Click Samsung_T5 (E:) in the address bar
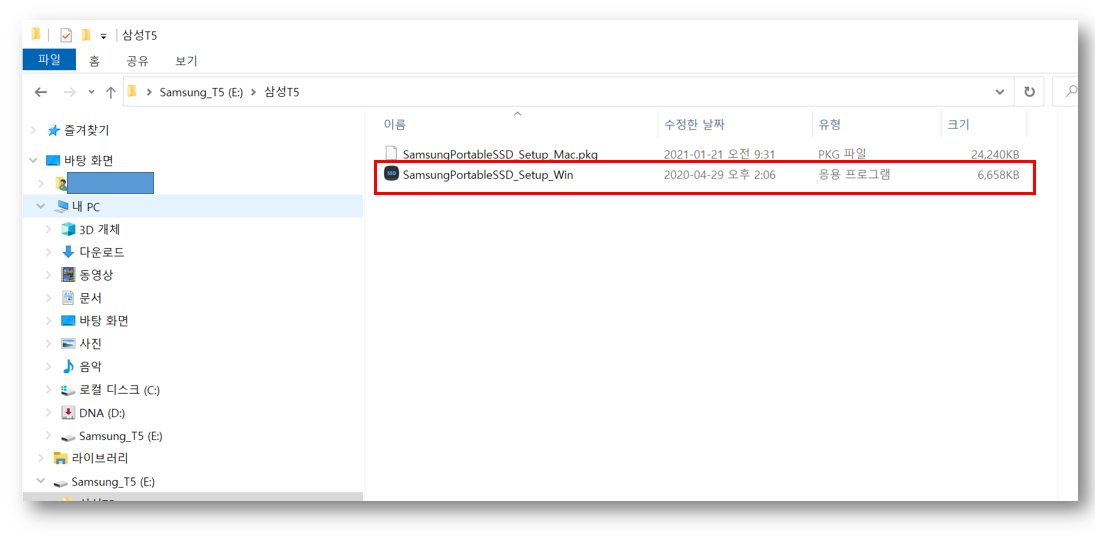 201,92
